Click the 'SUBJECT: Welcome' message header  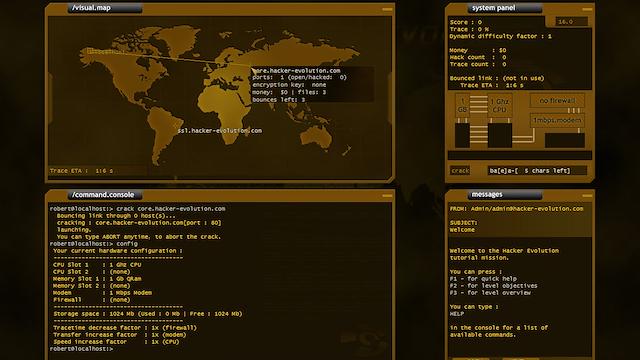click(463, 227)
